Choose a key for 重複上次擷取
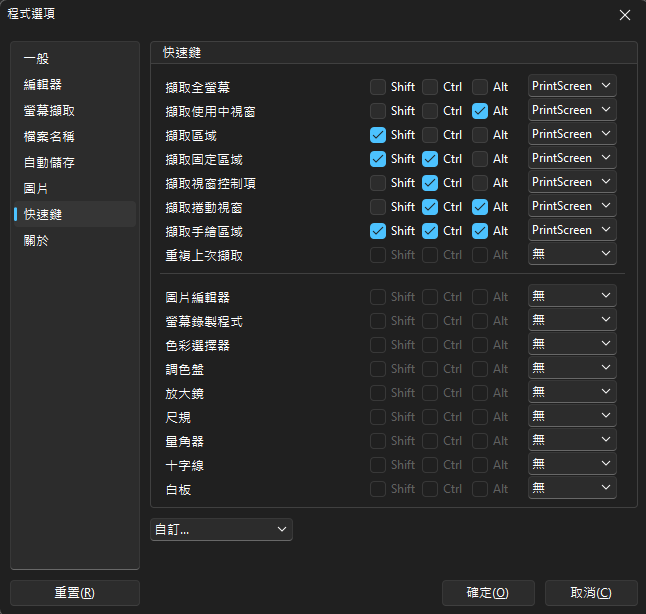The height and width of the screenshot is (614, 646). coord(572,253)
